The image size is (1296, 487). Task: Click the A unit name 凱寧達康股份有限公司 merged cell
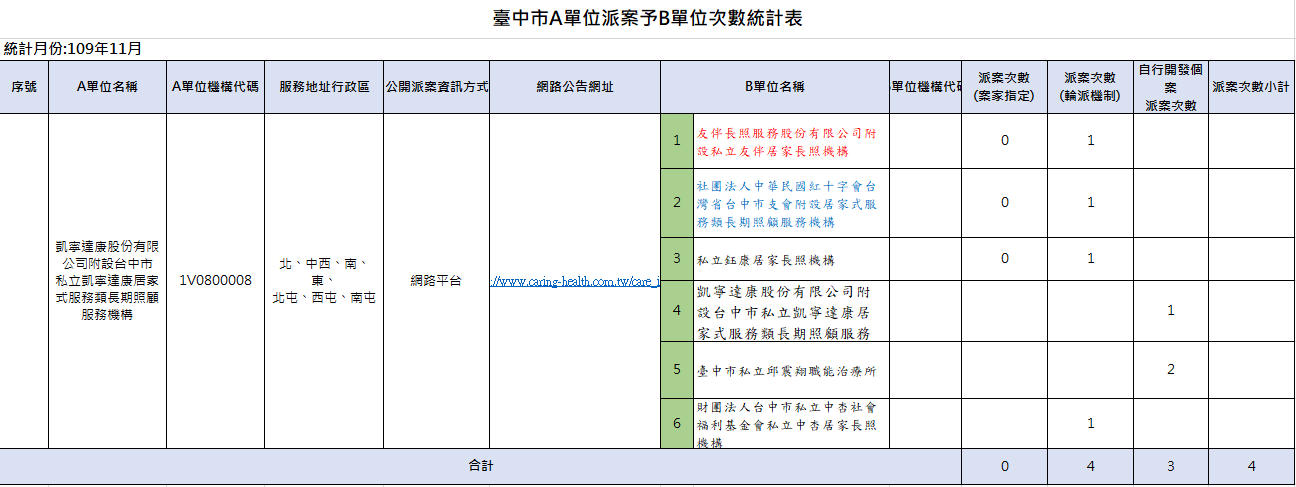pos(107,280)
